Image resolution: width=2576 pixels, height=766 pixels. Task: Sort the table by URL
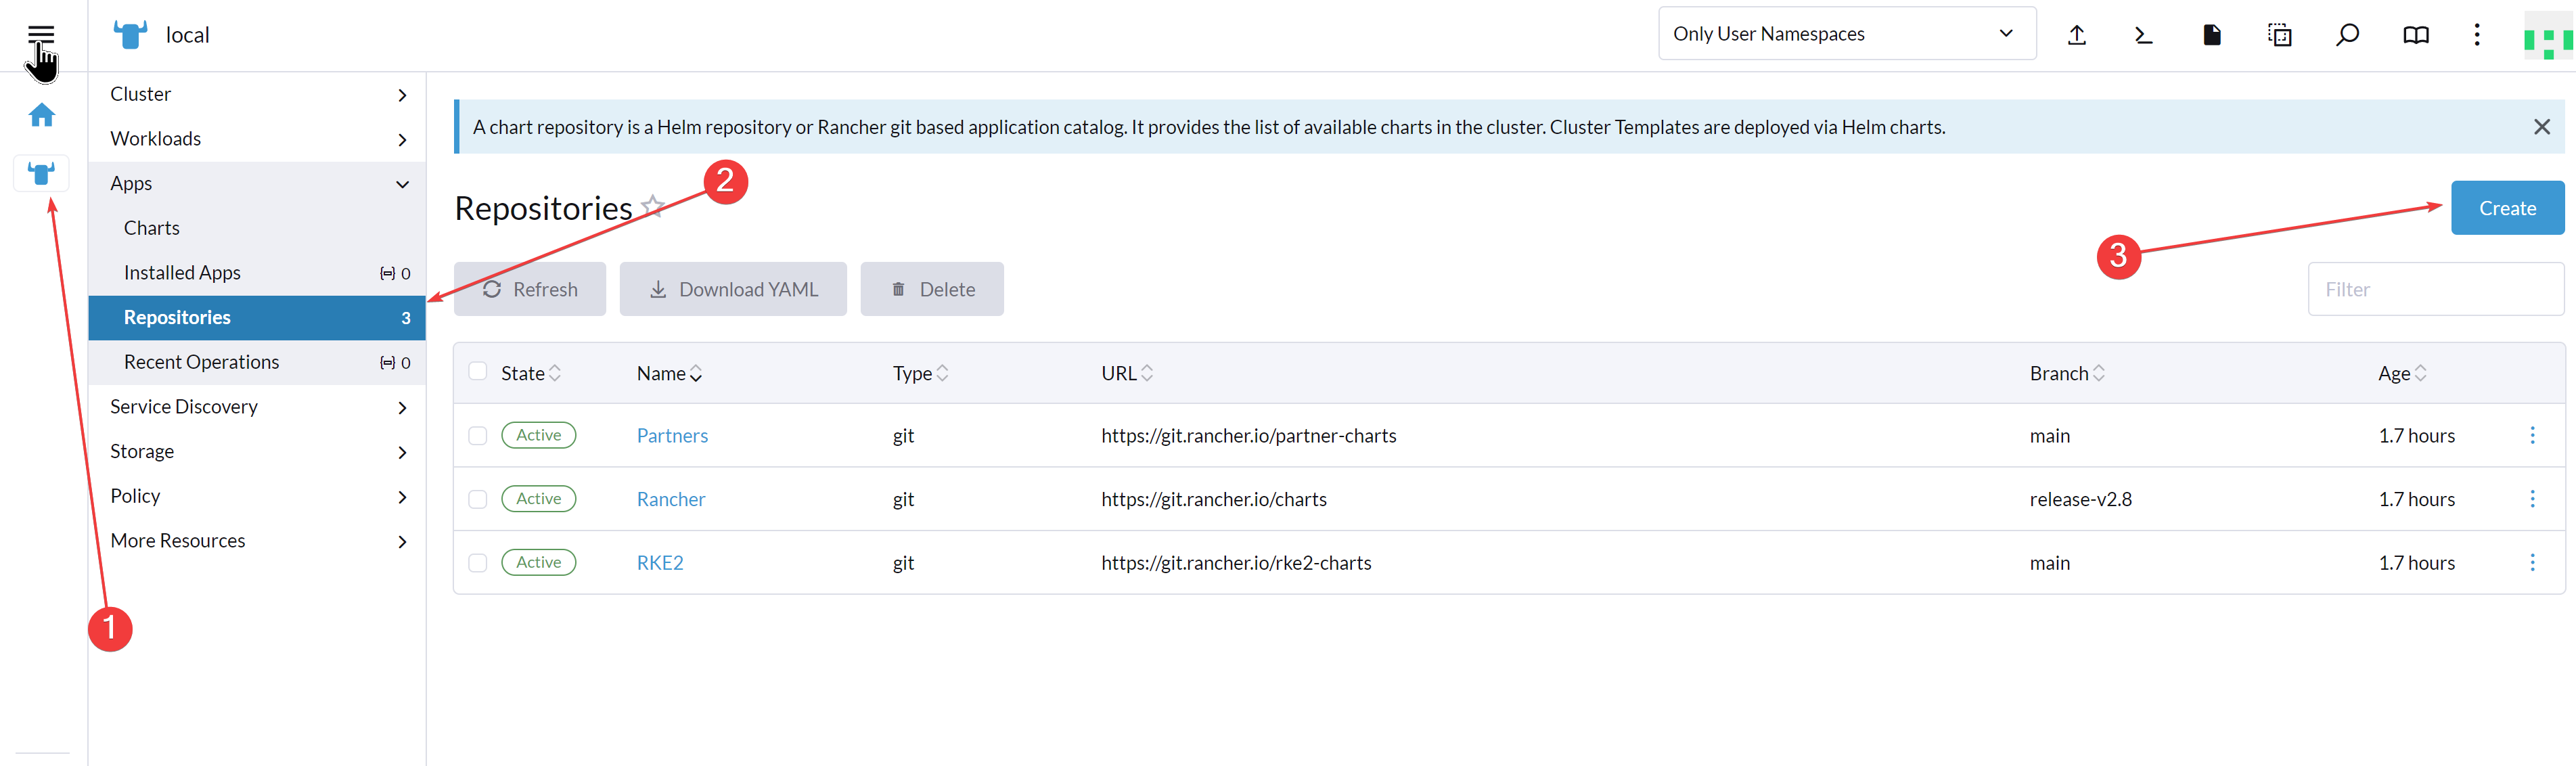(1127, 373)
